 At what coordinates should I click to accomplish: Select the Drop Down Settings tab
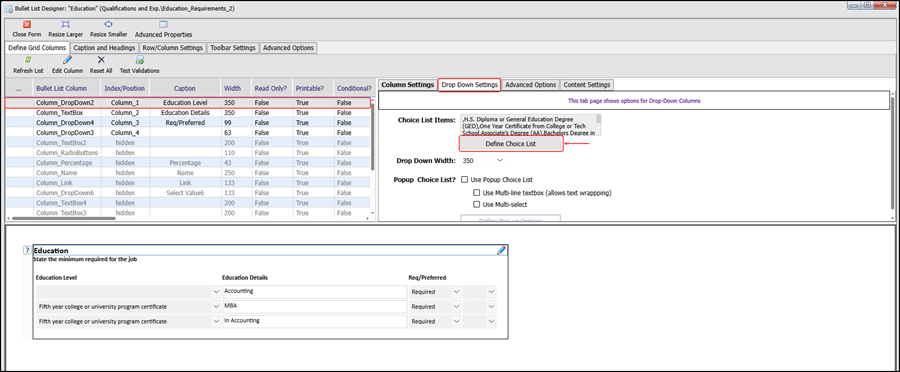point(470,84)
